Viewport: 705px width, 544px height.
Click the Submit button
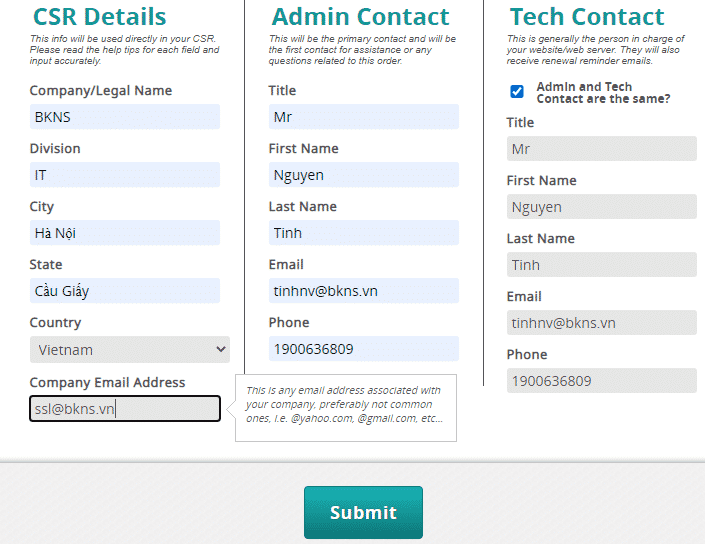363,512
